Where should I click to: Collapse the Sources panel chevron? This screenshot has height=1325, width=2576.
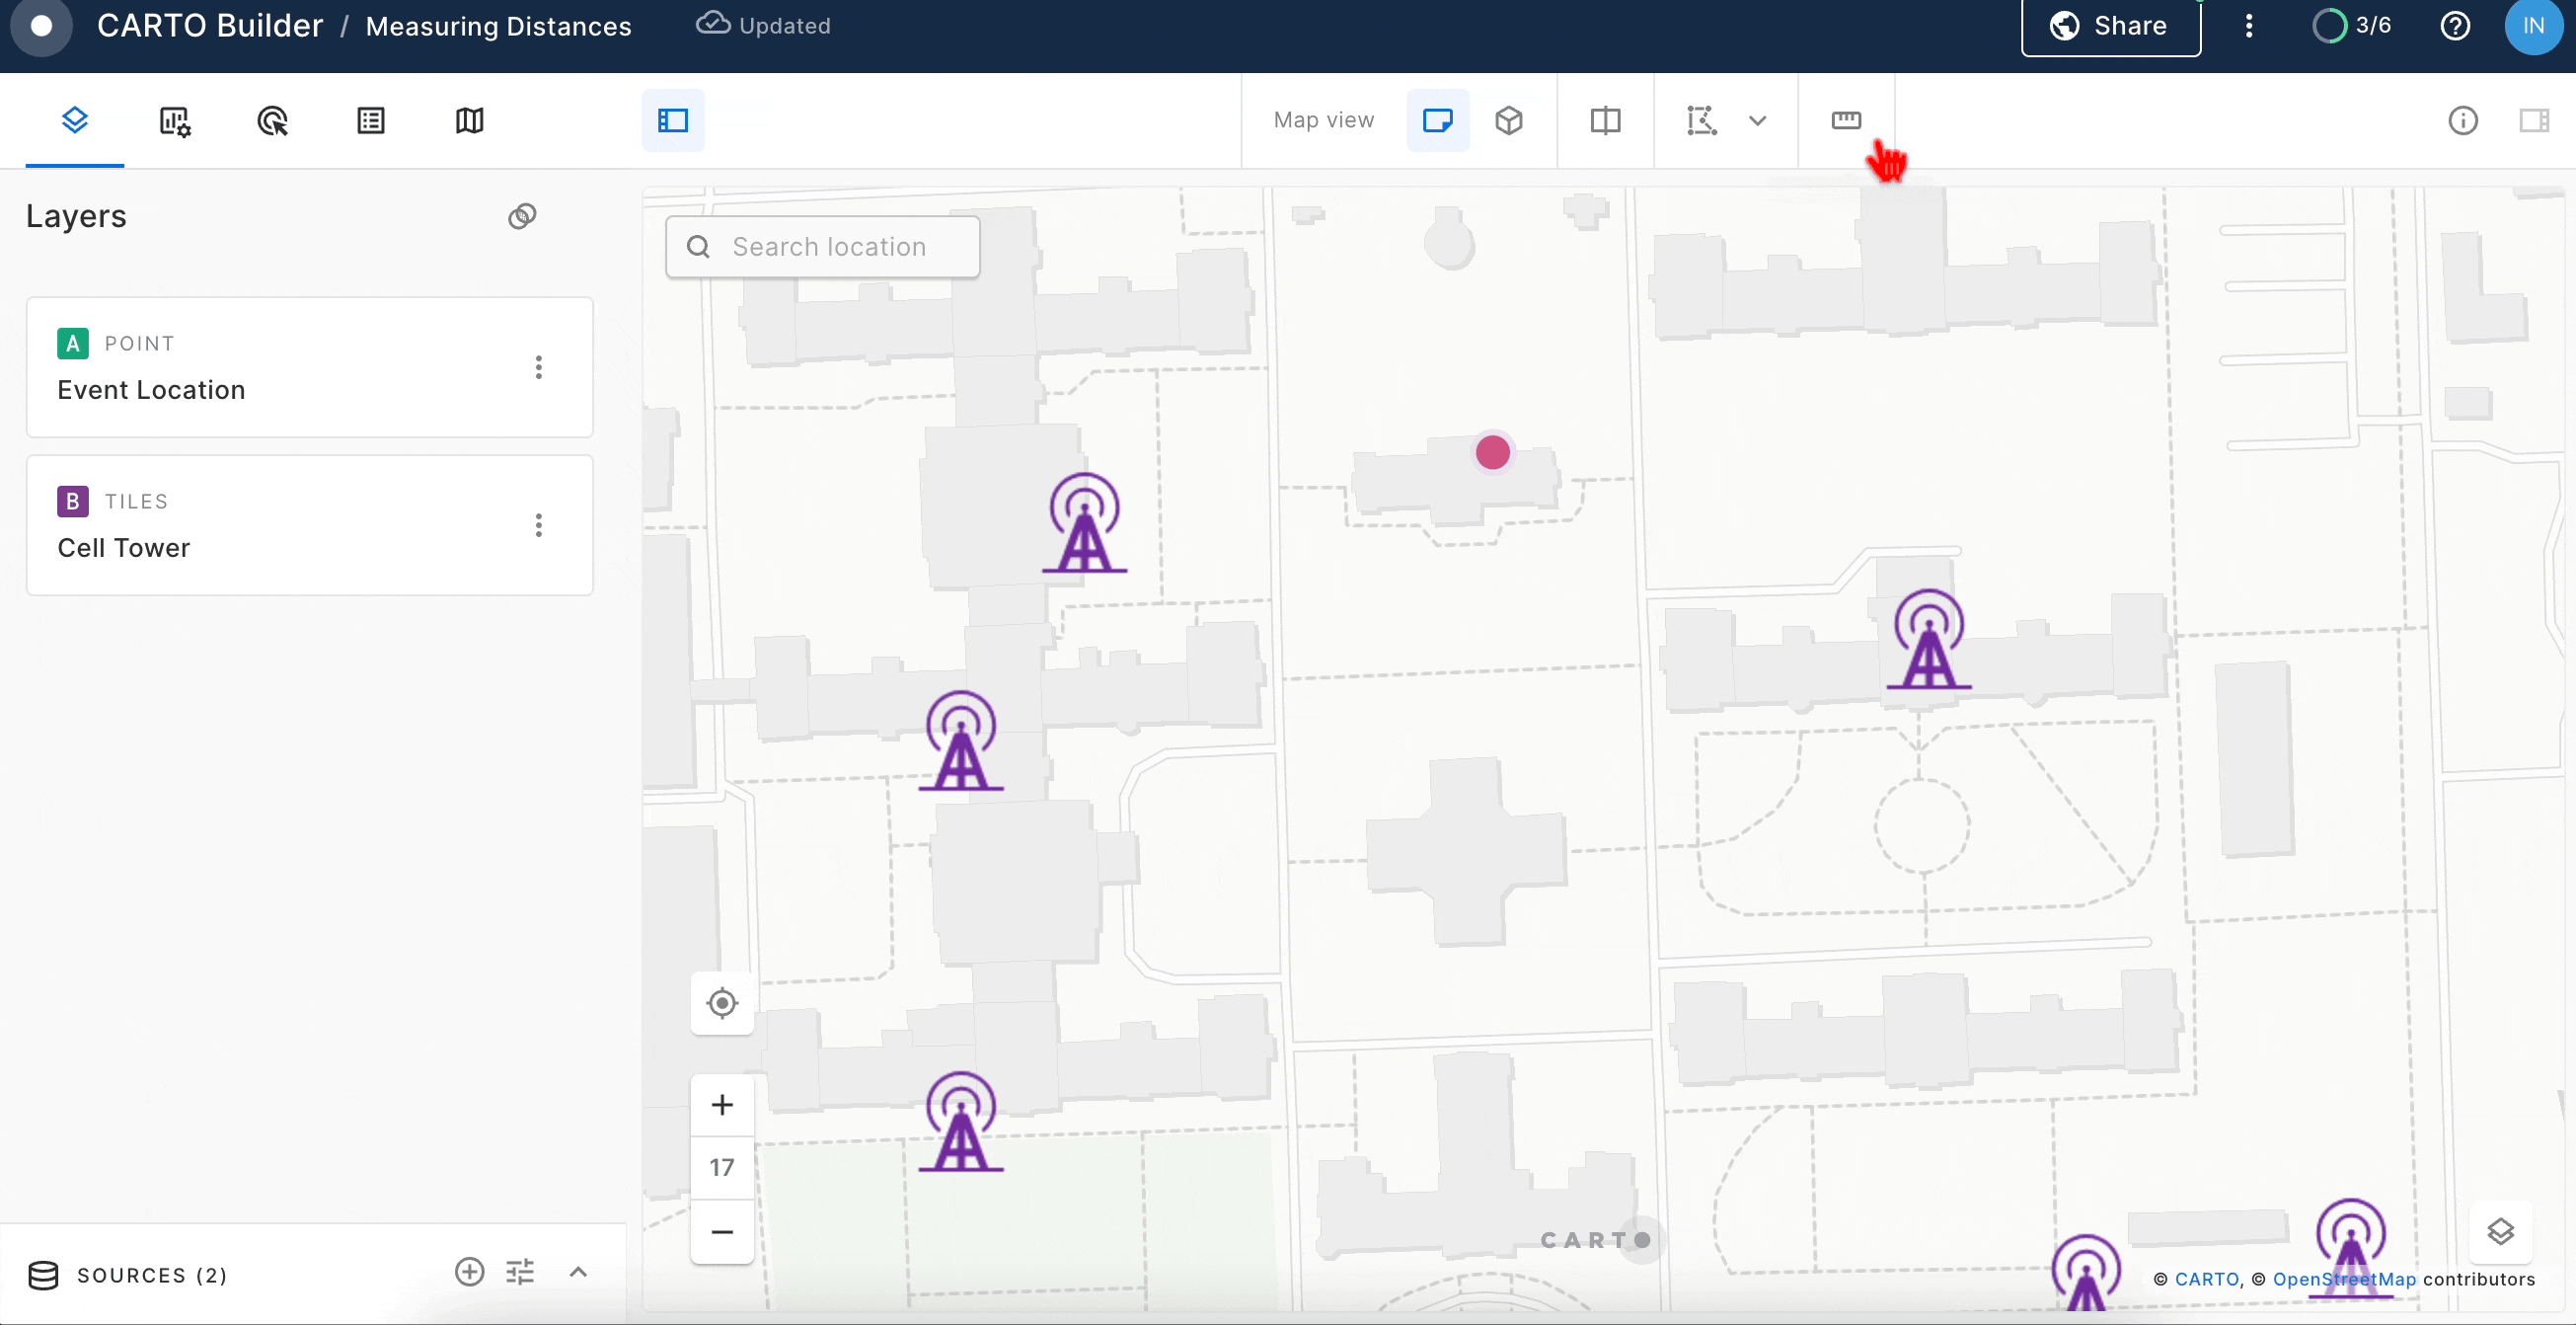tap(578, 1272)
